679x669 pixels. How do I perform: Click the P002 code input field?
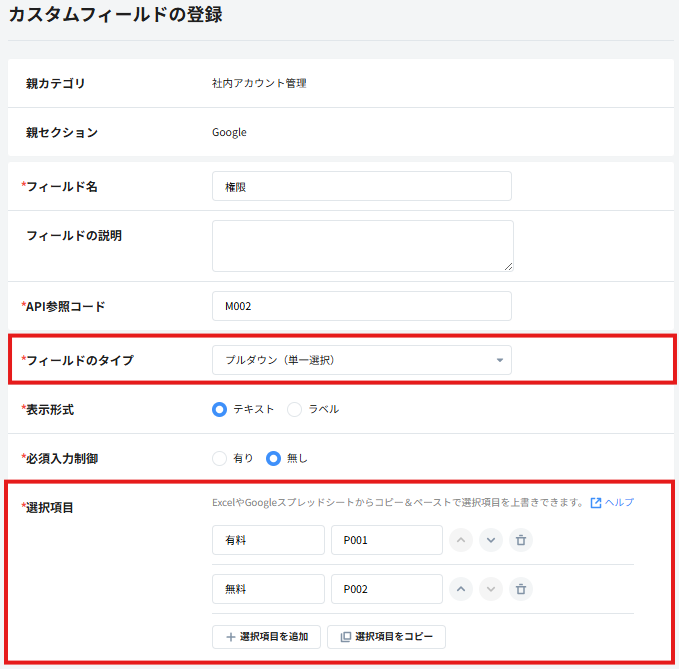click(x=387, y=589)
